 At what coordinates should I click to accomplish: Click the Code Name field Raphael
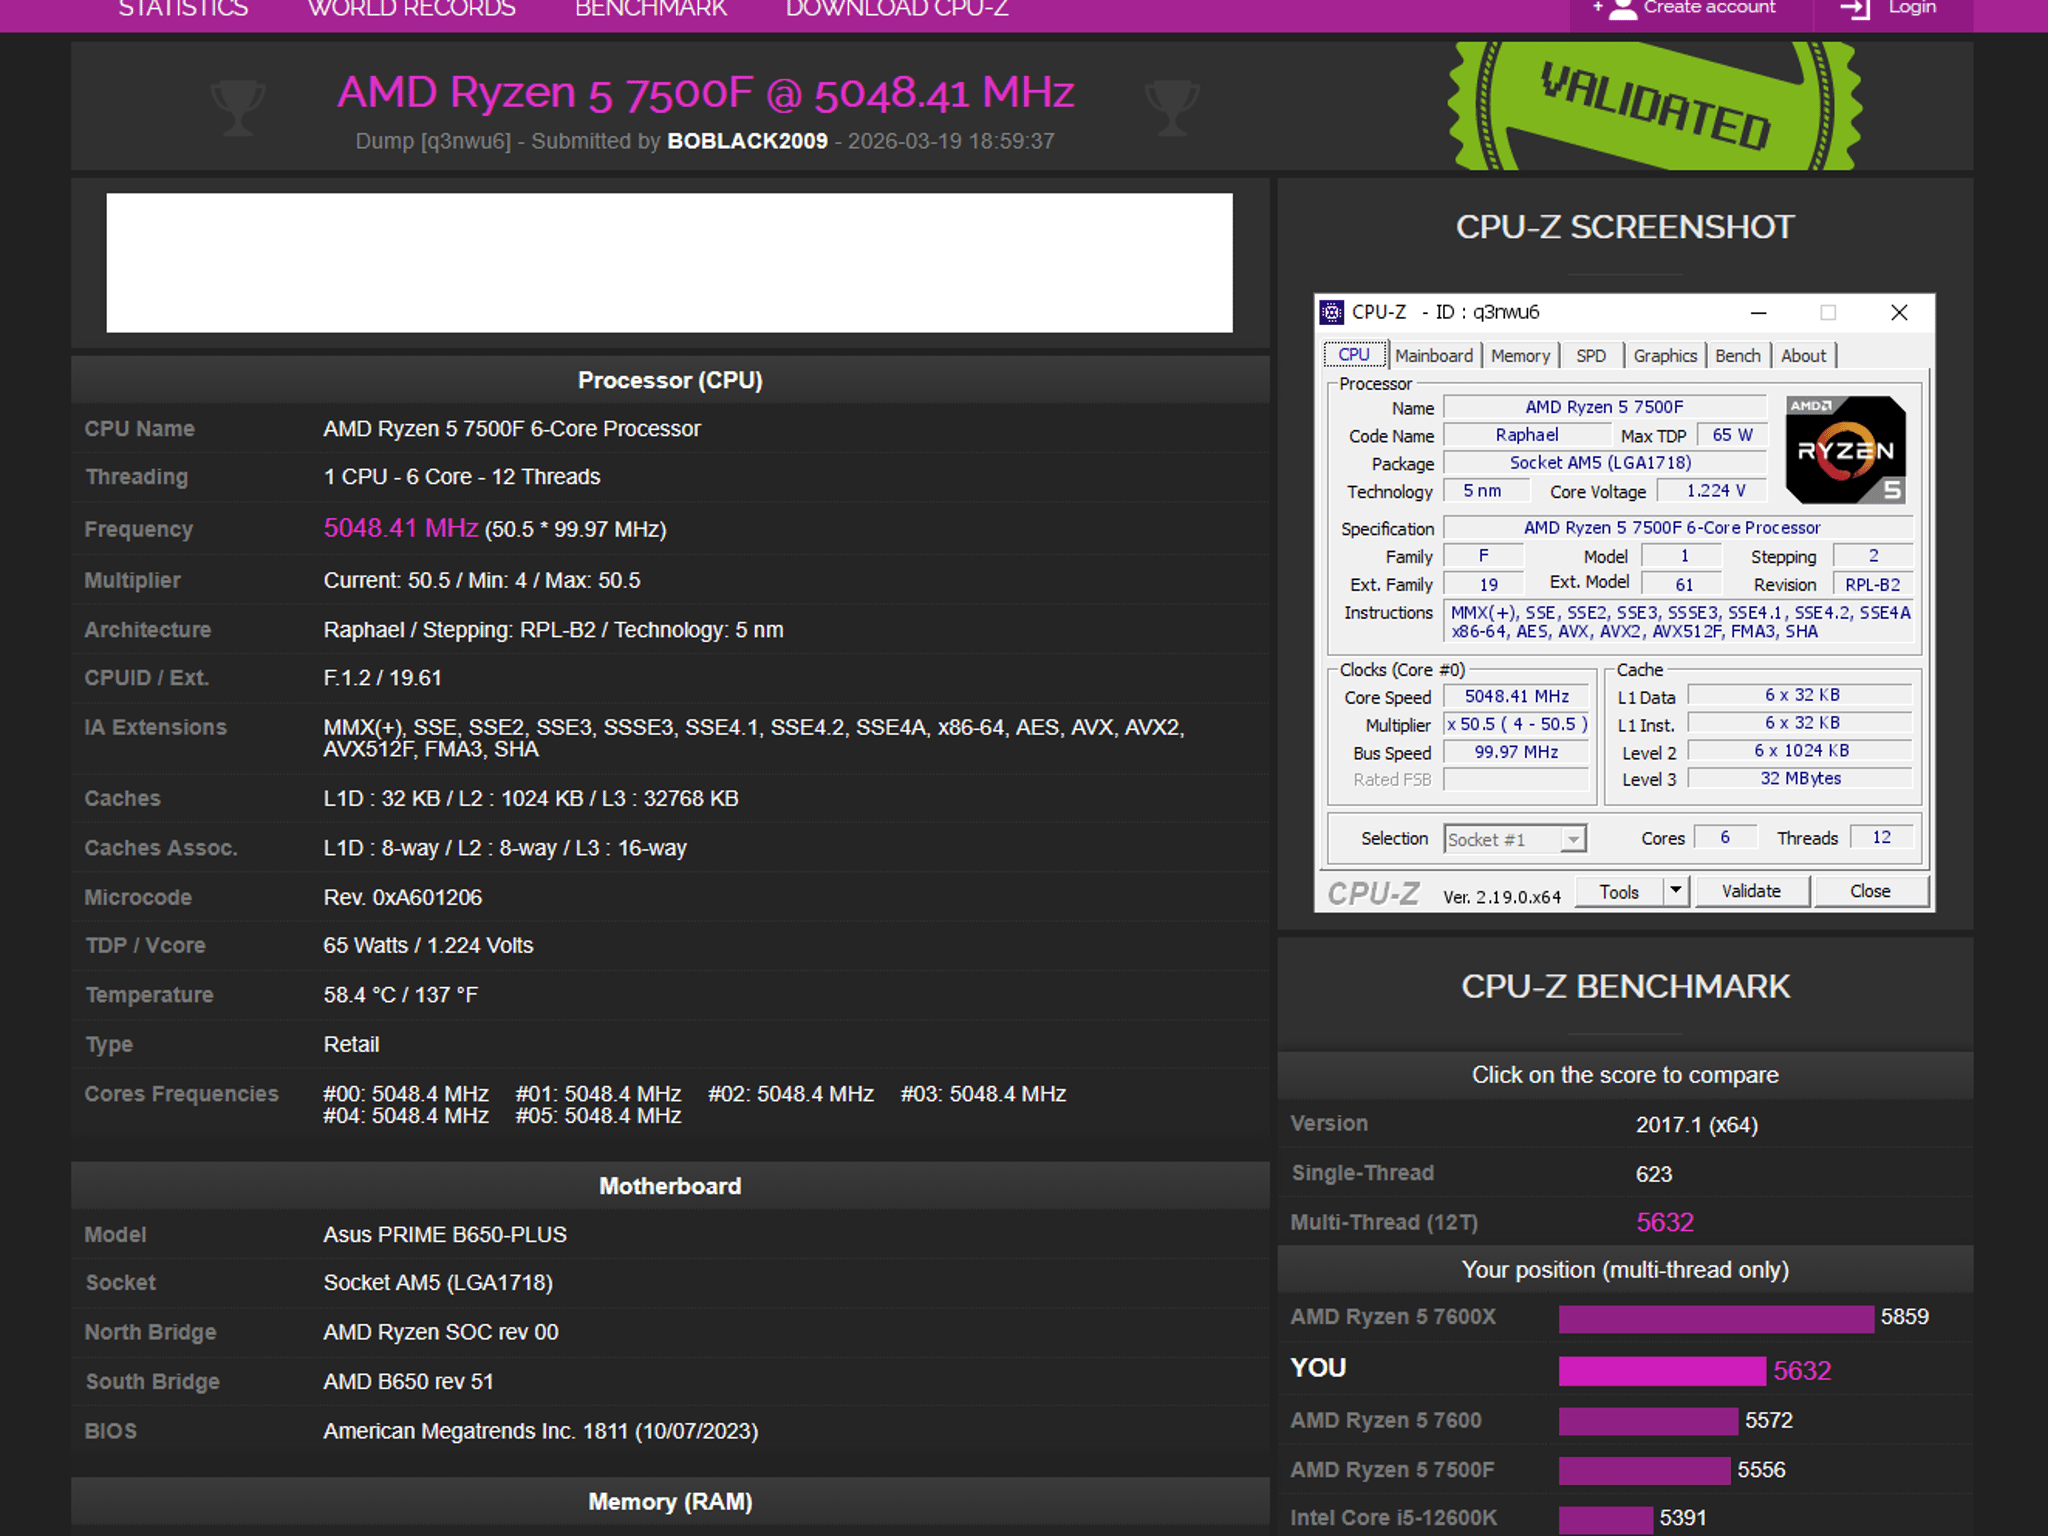(x=1527, y=435)
